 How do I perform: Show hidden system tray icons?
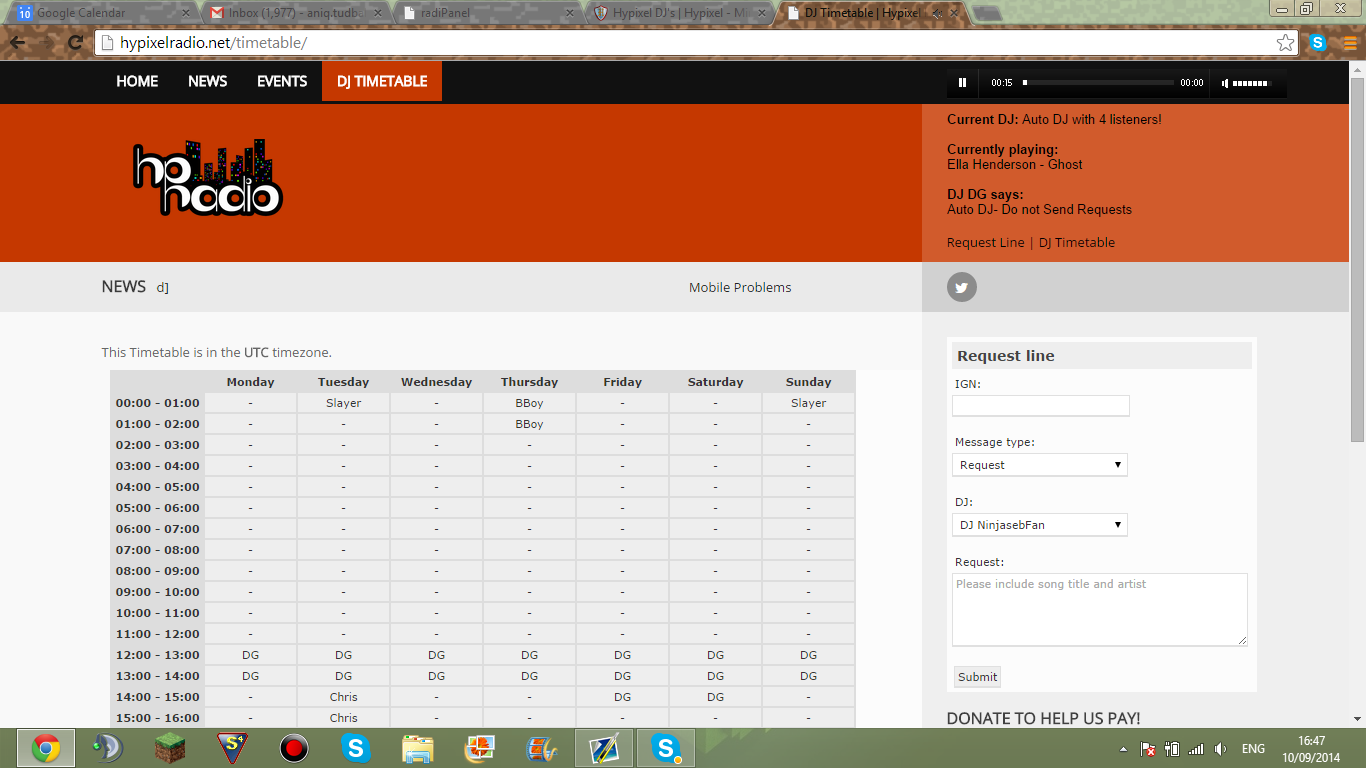coord(1123,749)
